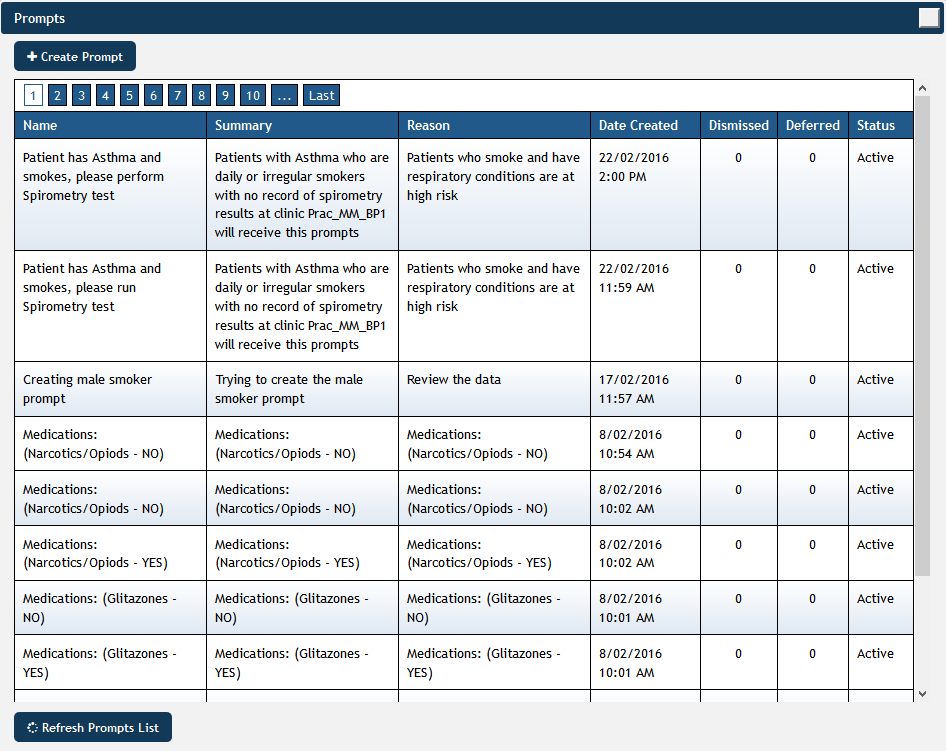Go to the Last page of prompts

tap(322, 95)
